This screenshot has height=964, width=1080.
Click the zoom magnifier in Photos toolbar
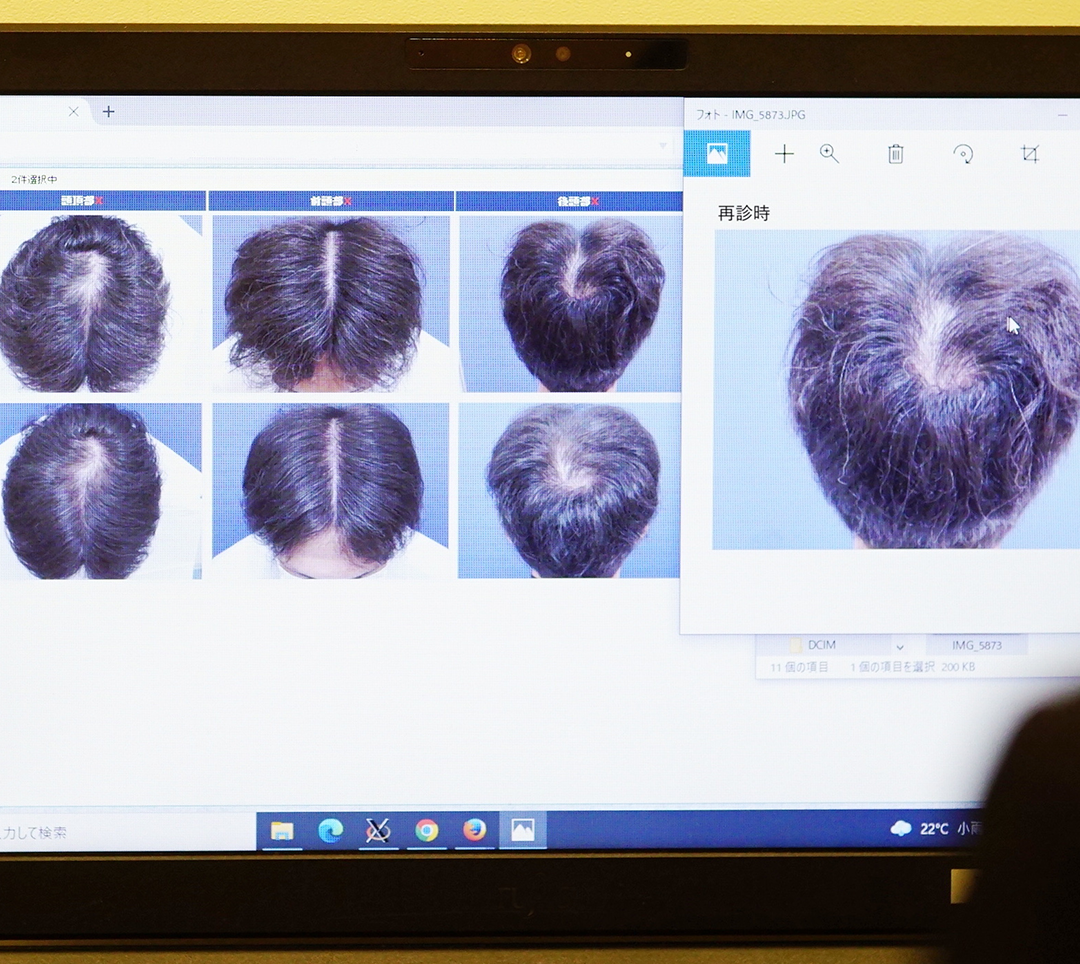point(829,154)
